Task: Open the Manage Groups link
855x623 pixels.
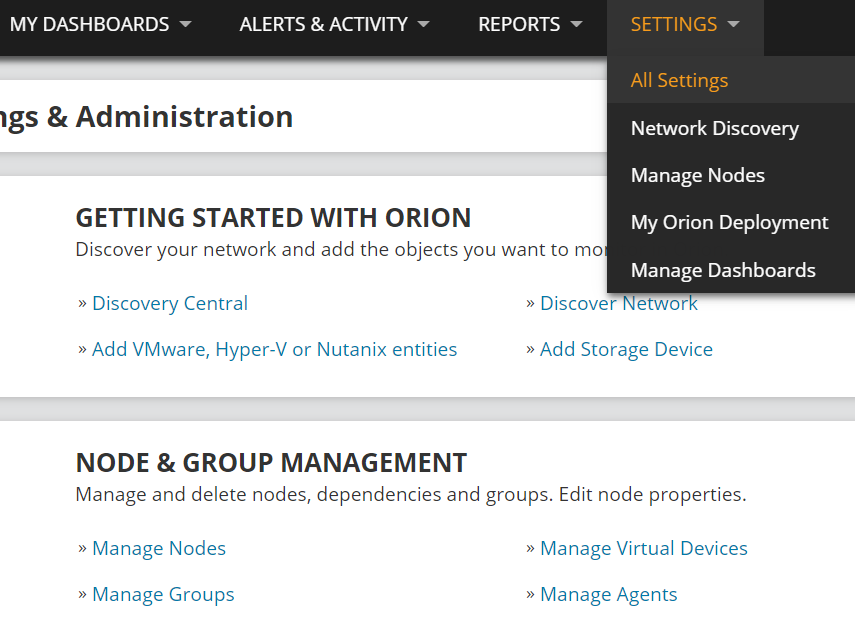Action: [163, 595]
